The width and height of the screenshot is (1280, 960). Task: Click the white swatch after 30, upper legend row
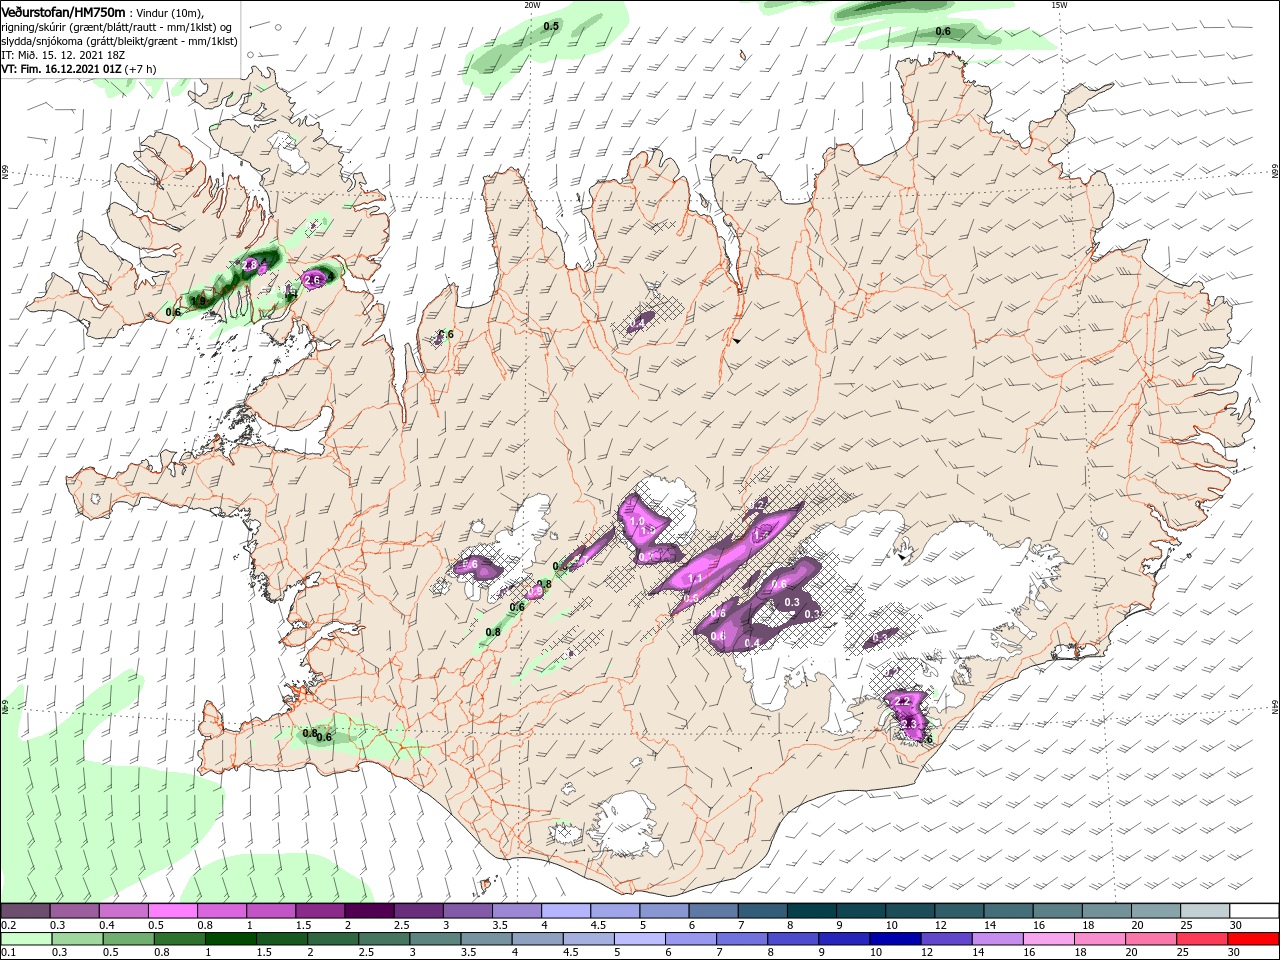(x=1253, y=911)
